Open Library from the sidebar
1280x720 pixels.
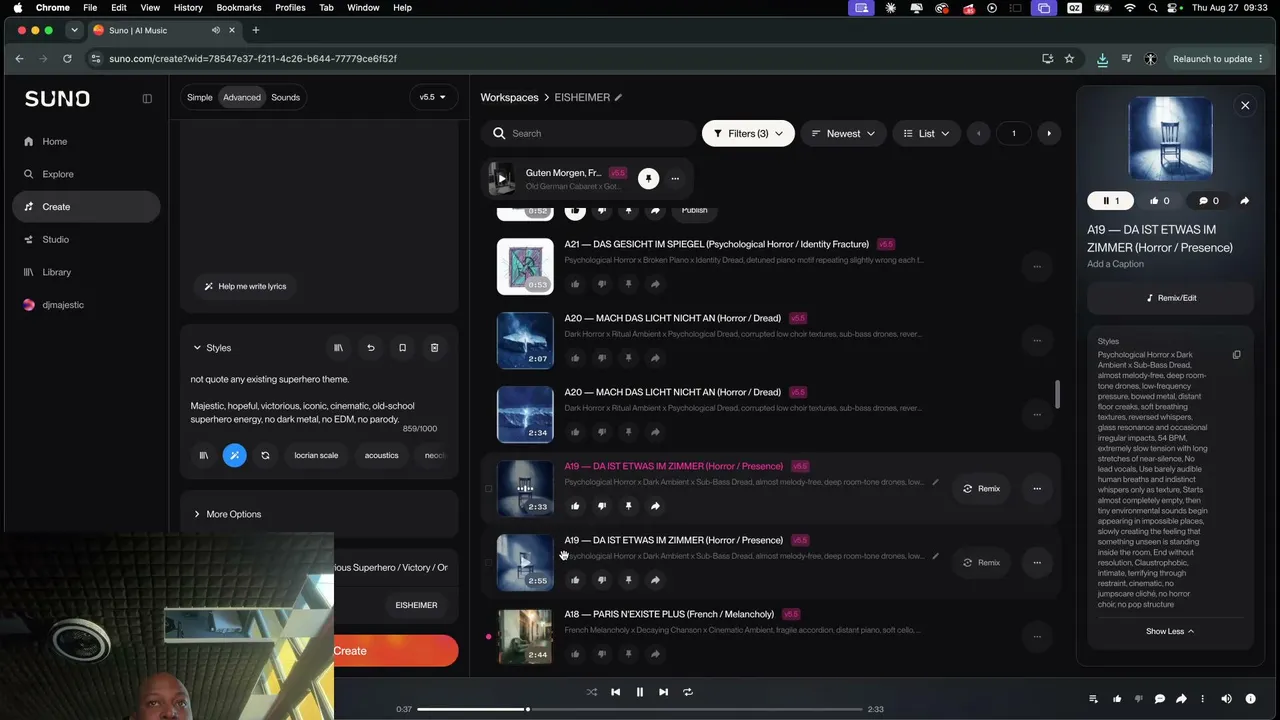click(x=87, y=272)
